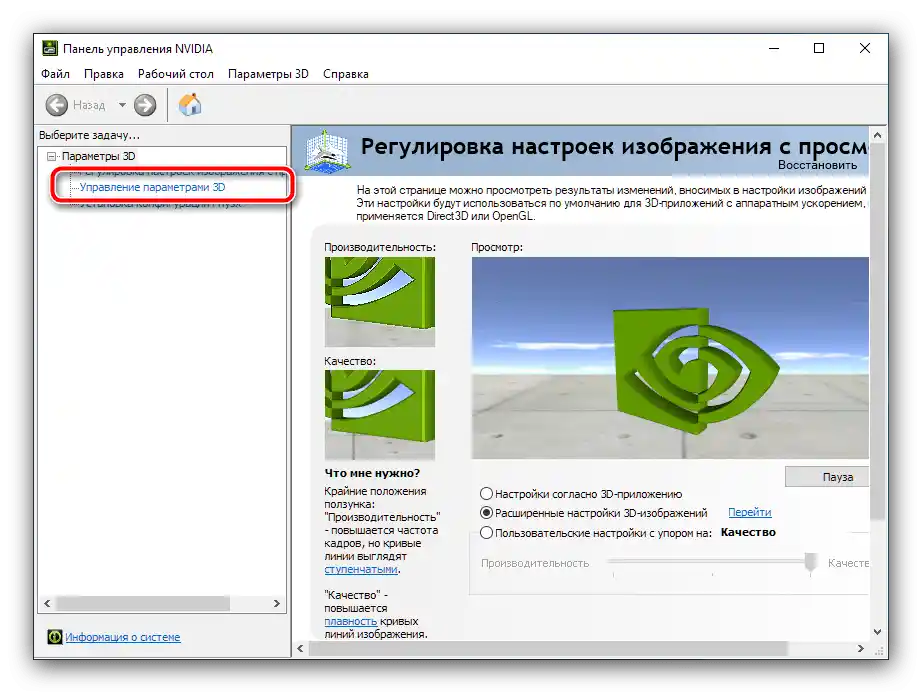Click the task tree horizontal scrollbar thumb
The height and width of the screenshot is (693, 922).
point(143,604)
